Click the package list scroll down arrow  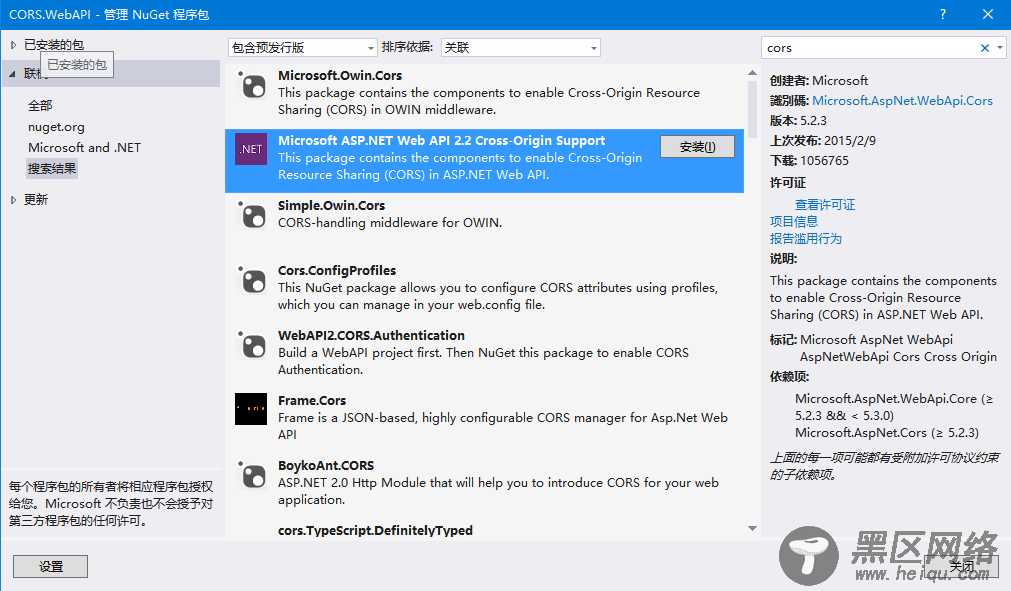752,528
